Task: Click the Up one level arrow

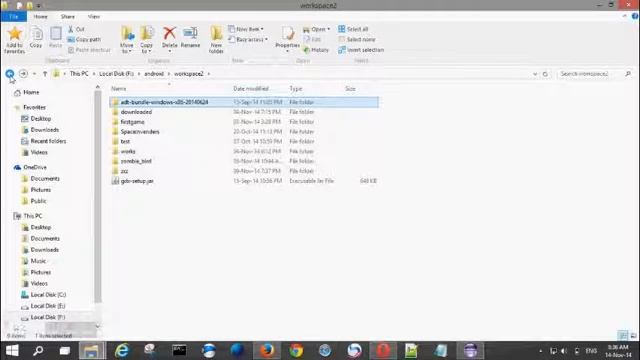Action: (45, 74)
